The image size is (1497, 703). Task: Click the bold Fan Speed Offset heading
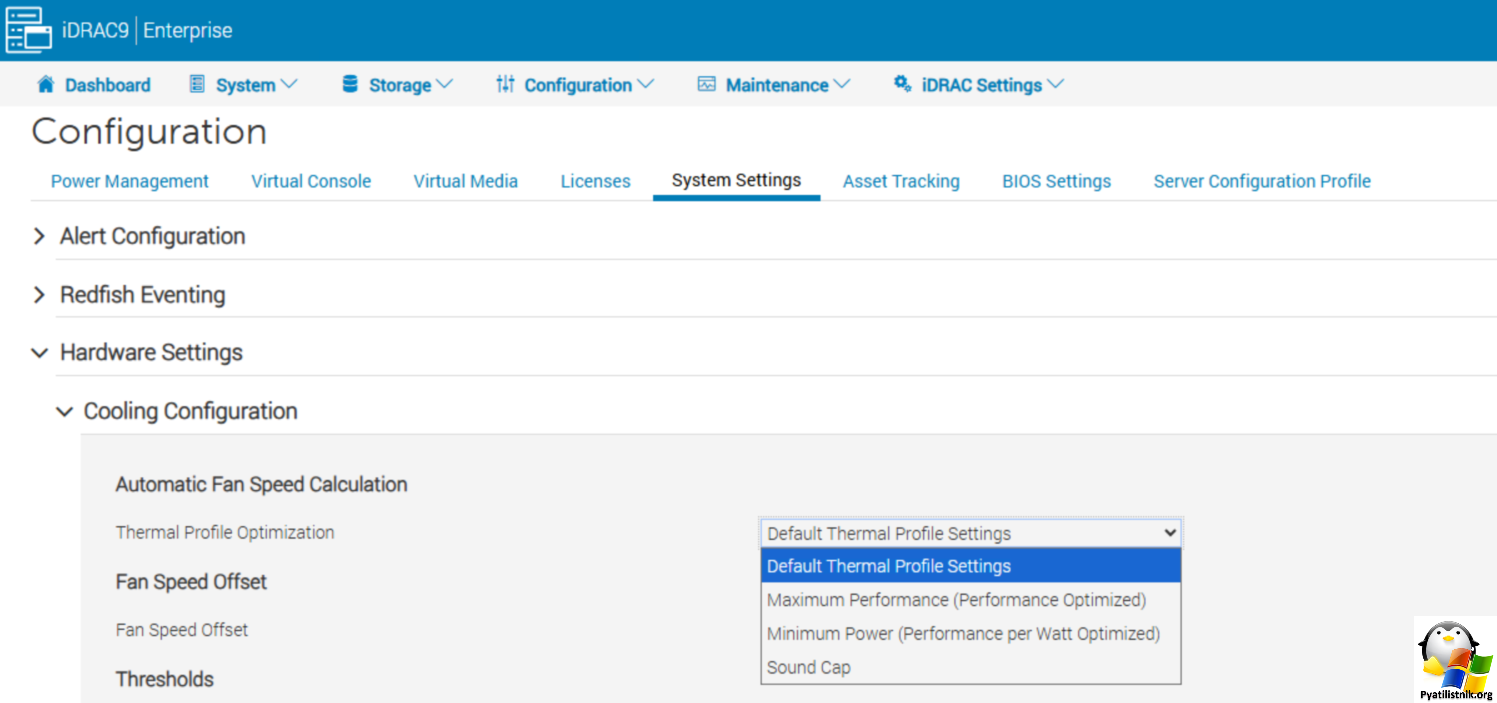tap(191, 582)
